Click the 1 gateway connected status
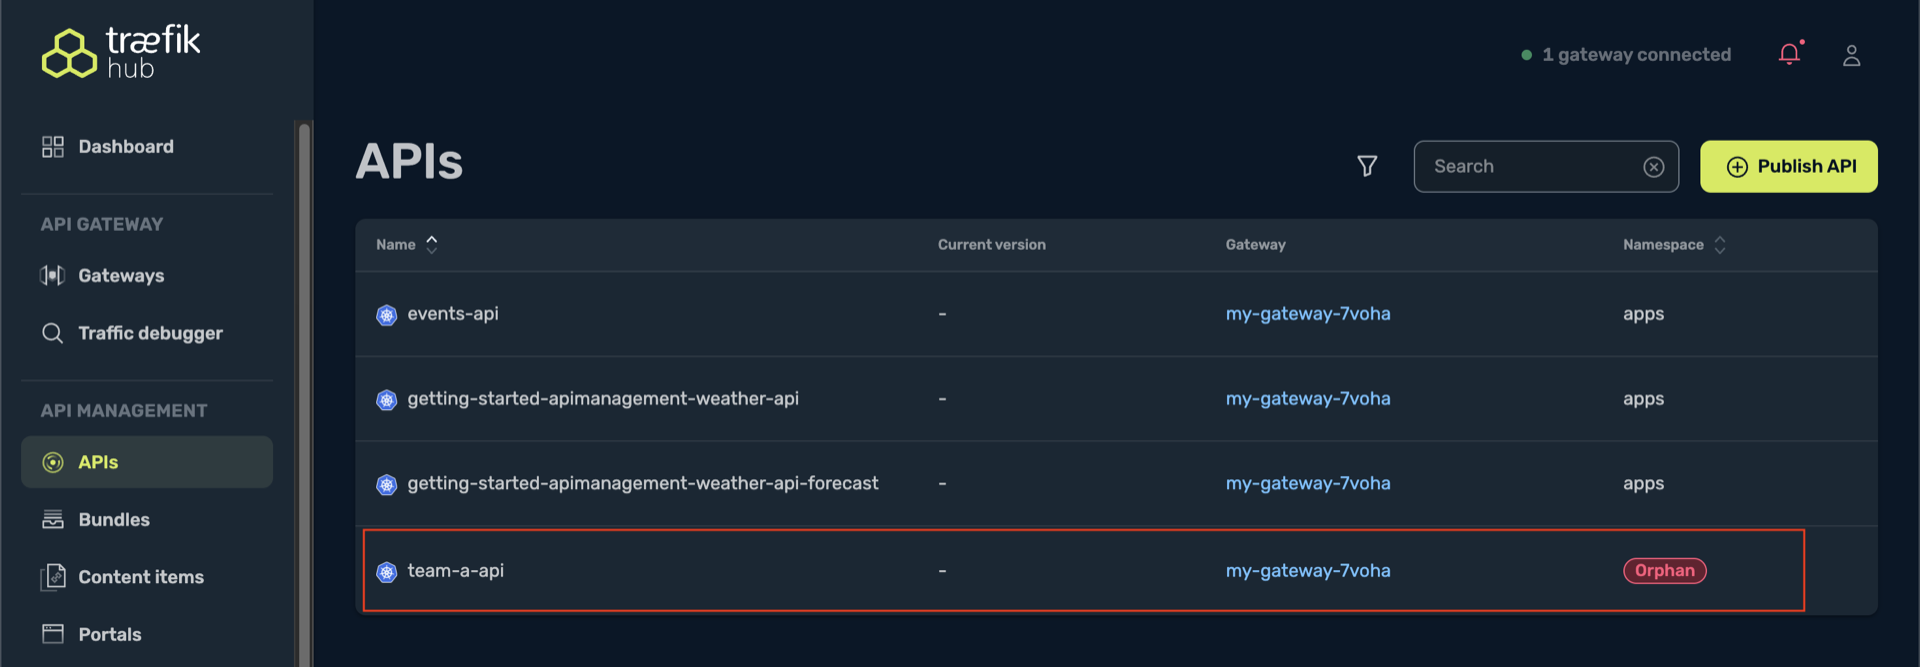Viewport: 1920px width, 667px height. (1626, 55)
